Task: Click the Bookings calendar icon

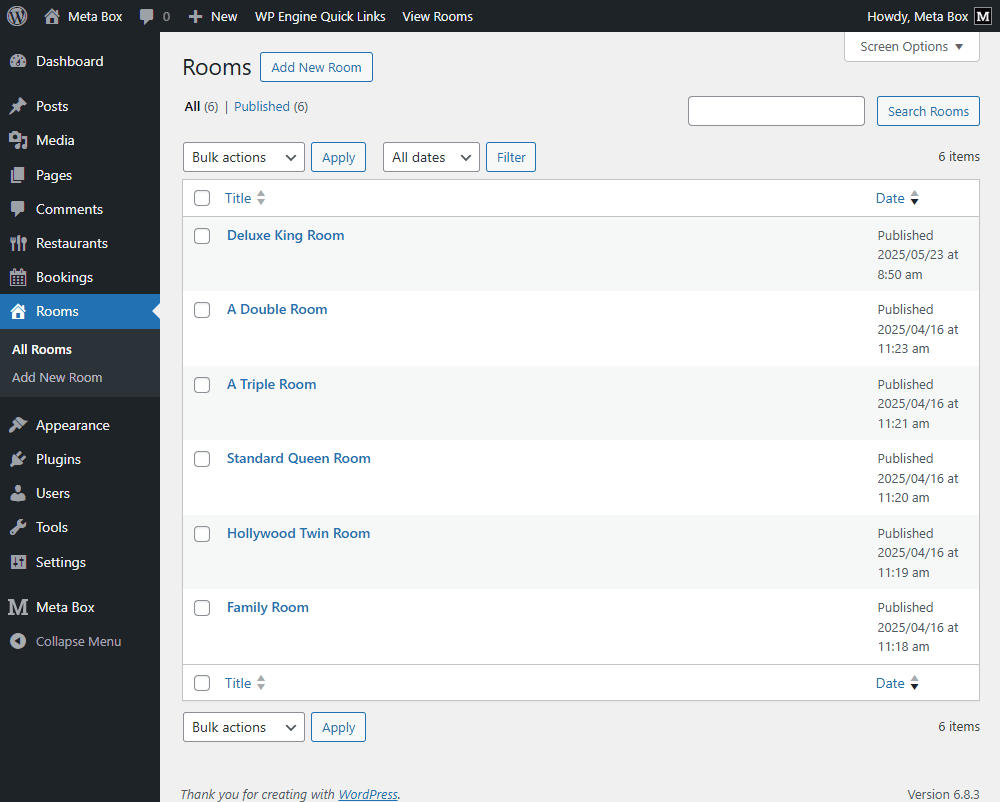Action: point(18,277)
